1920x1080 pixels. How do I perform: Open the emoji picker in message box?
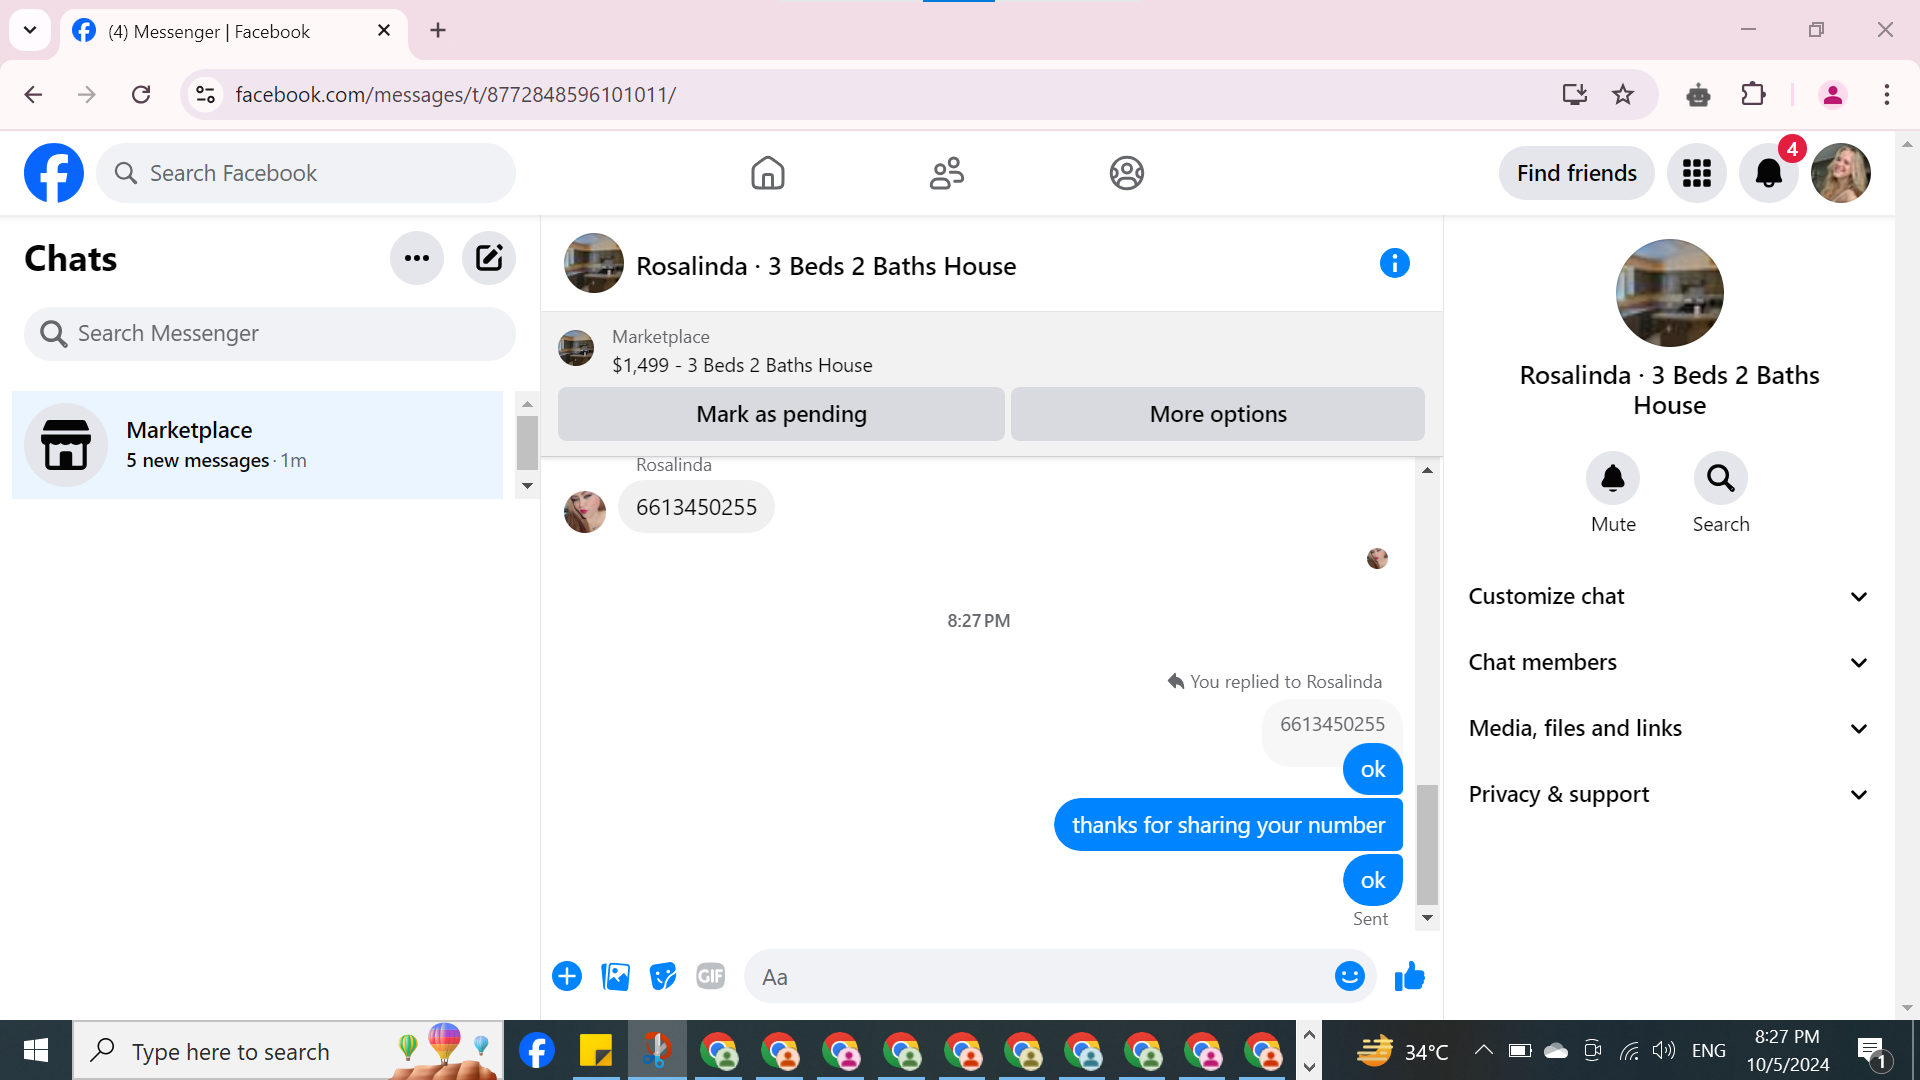point(1349,976)
